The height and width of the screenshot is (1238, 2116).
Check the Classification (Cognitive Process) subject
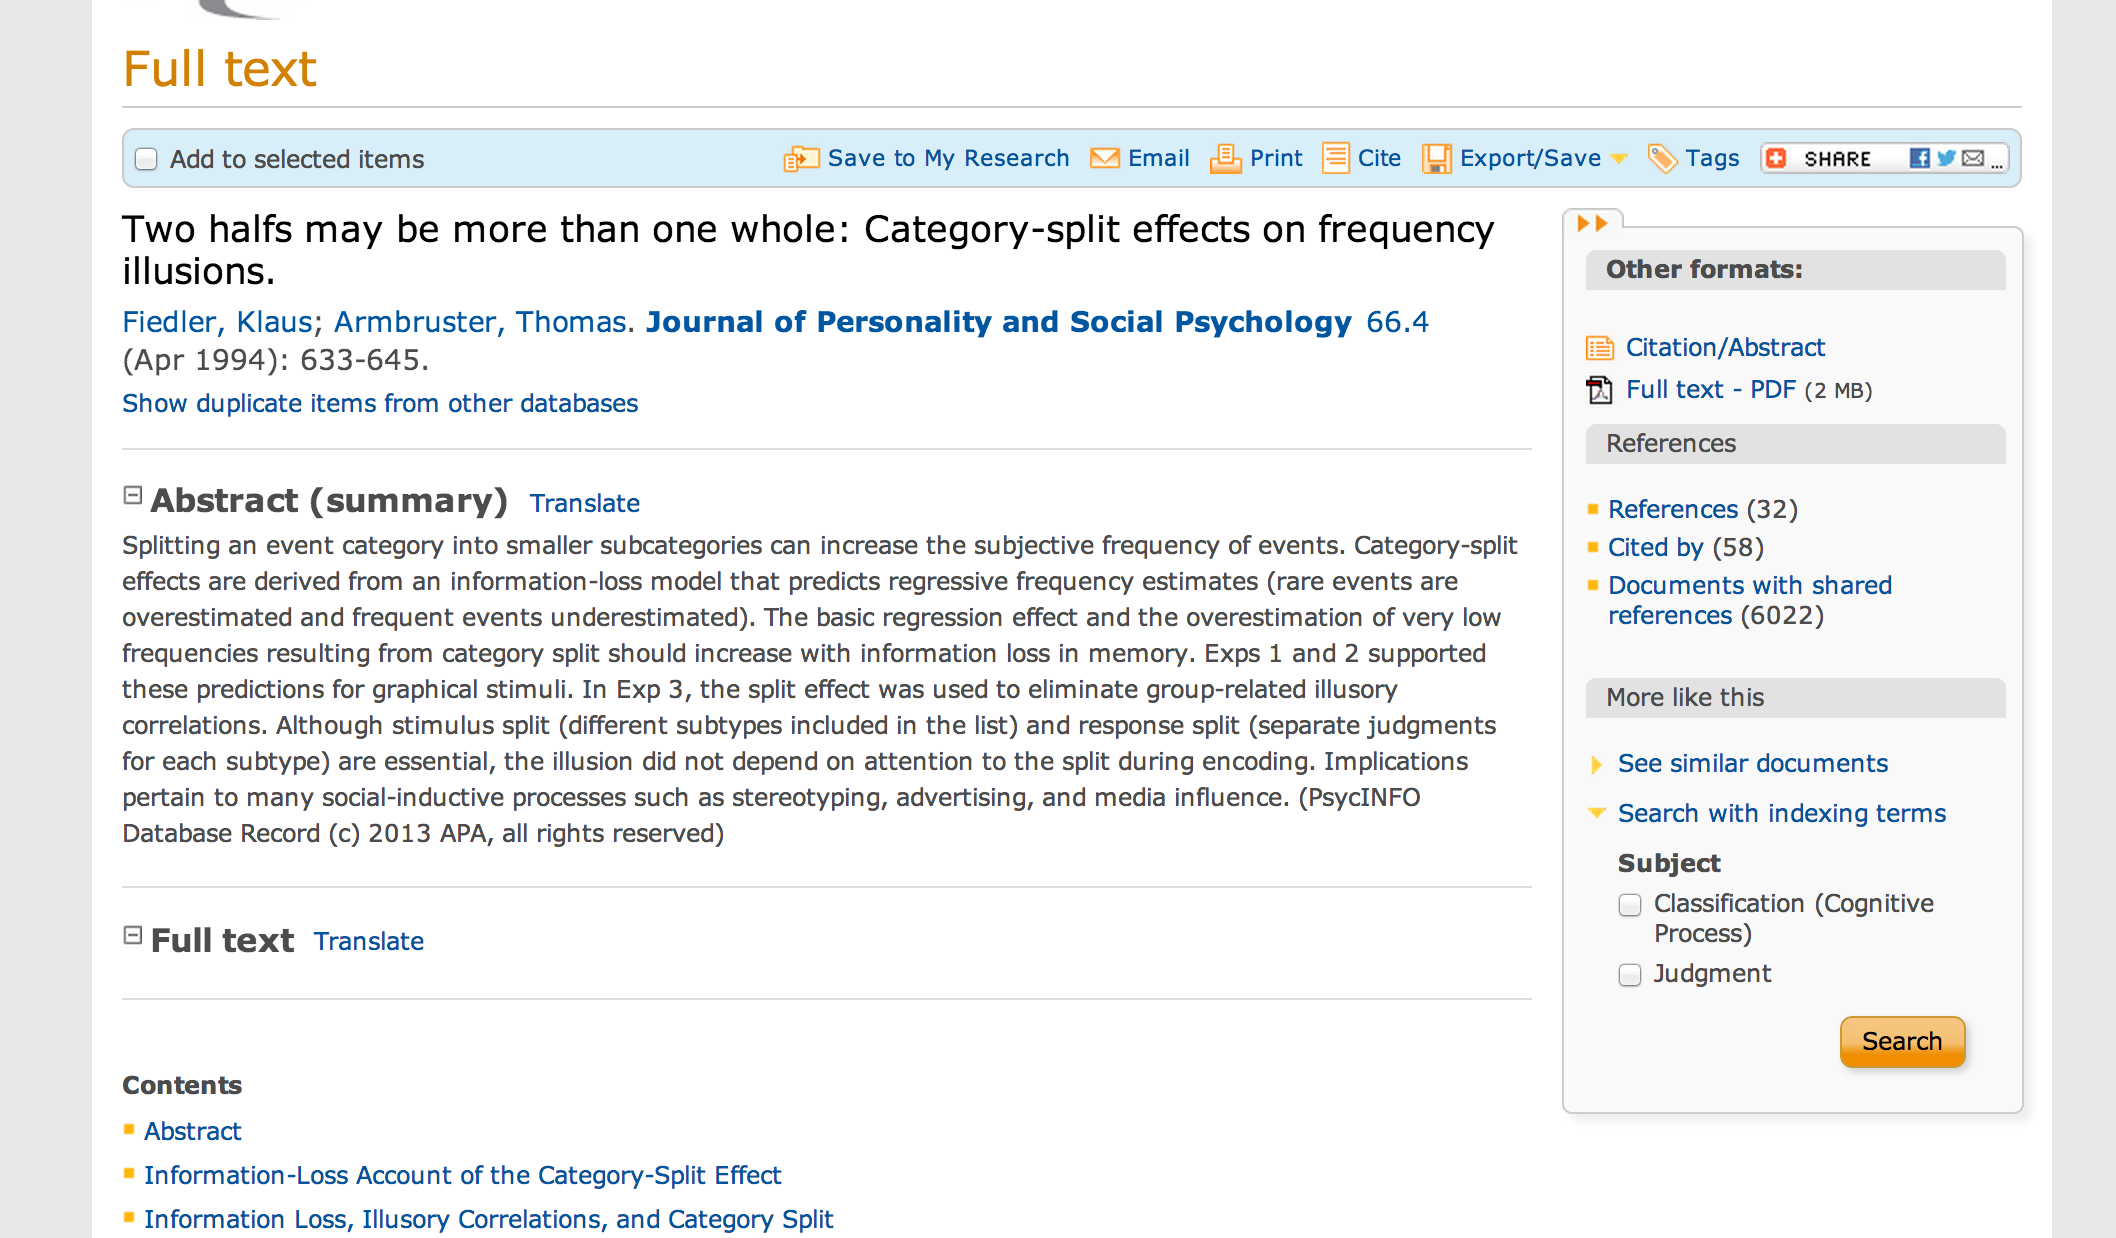pyautogui.click(x=1630, y=905)
